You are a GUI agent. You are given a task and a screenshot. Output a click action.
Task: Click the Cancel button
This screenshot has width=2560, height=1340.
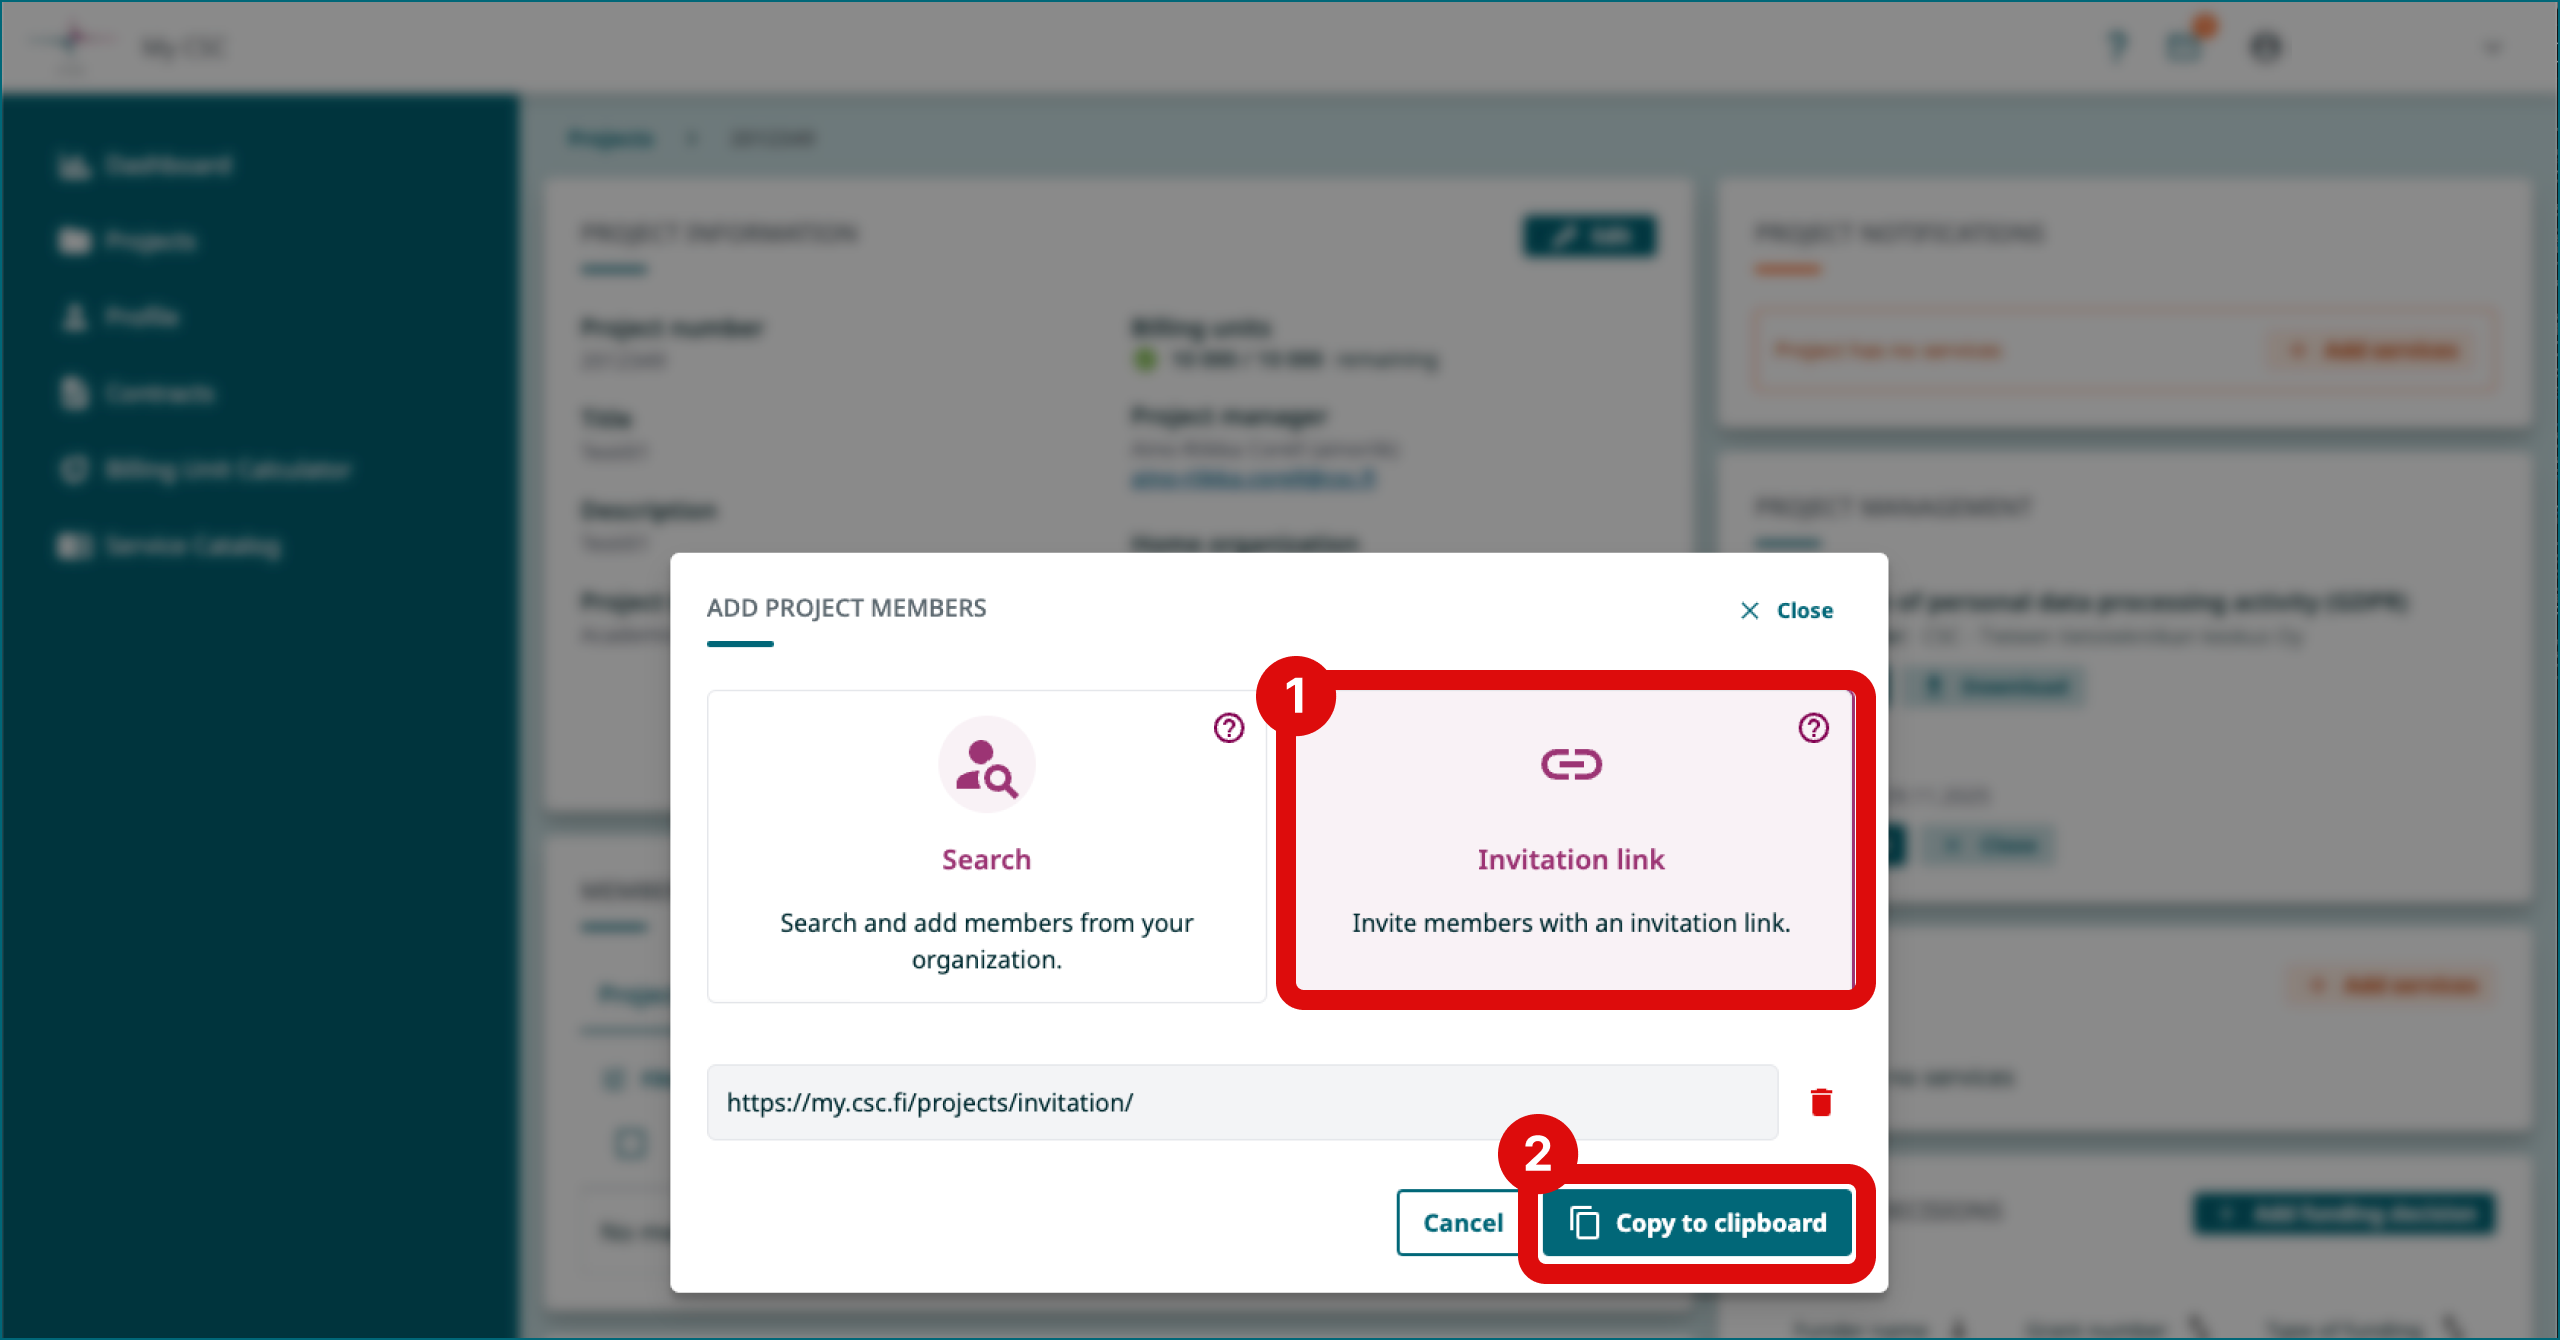[1459, 1221]
